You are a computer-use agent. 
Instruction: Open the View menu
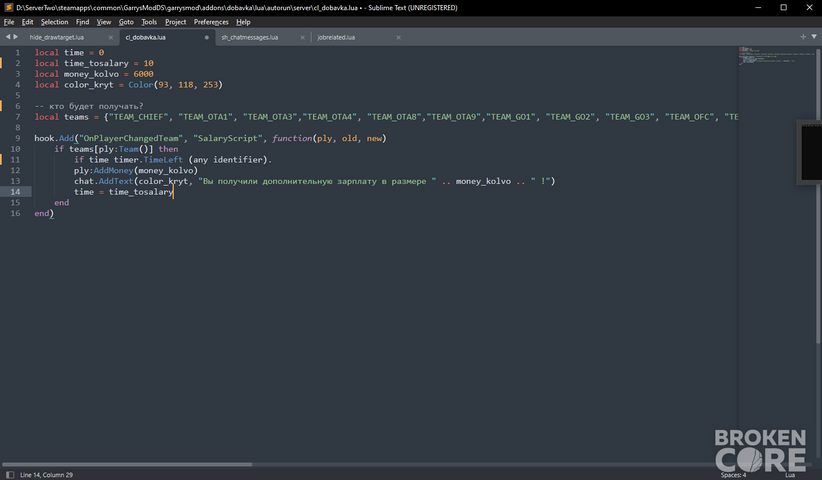point(104,22)
